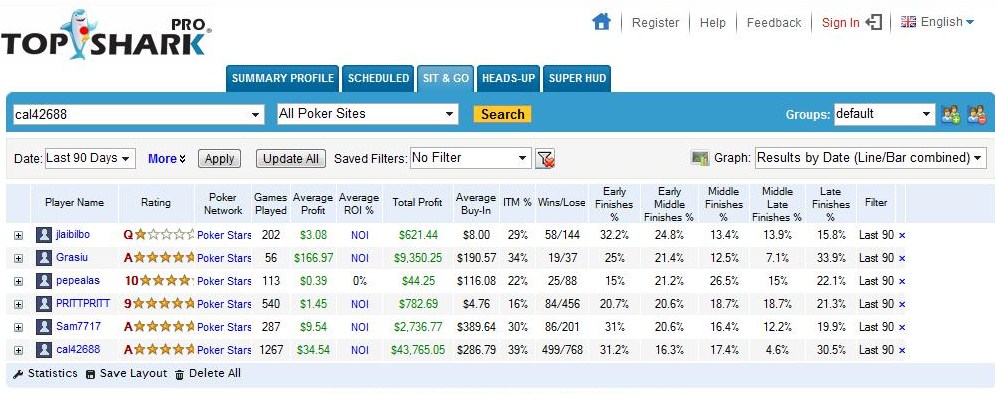Click the yellow Search button
The image size is (995, 394).
[502, 114]
